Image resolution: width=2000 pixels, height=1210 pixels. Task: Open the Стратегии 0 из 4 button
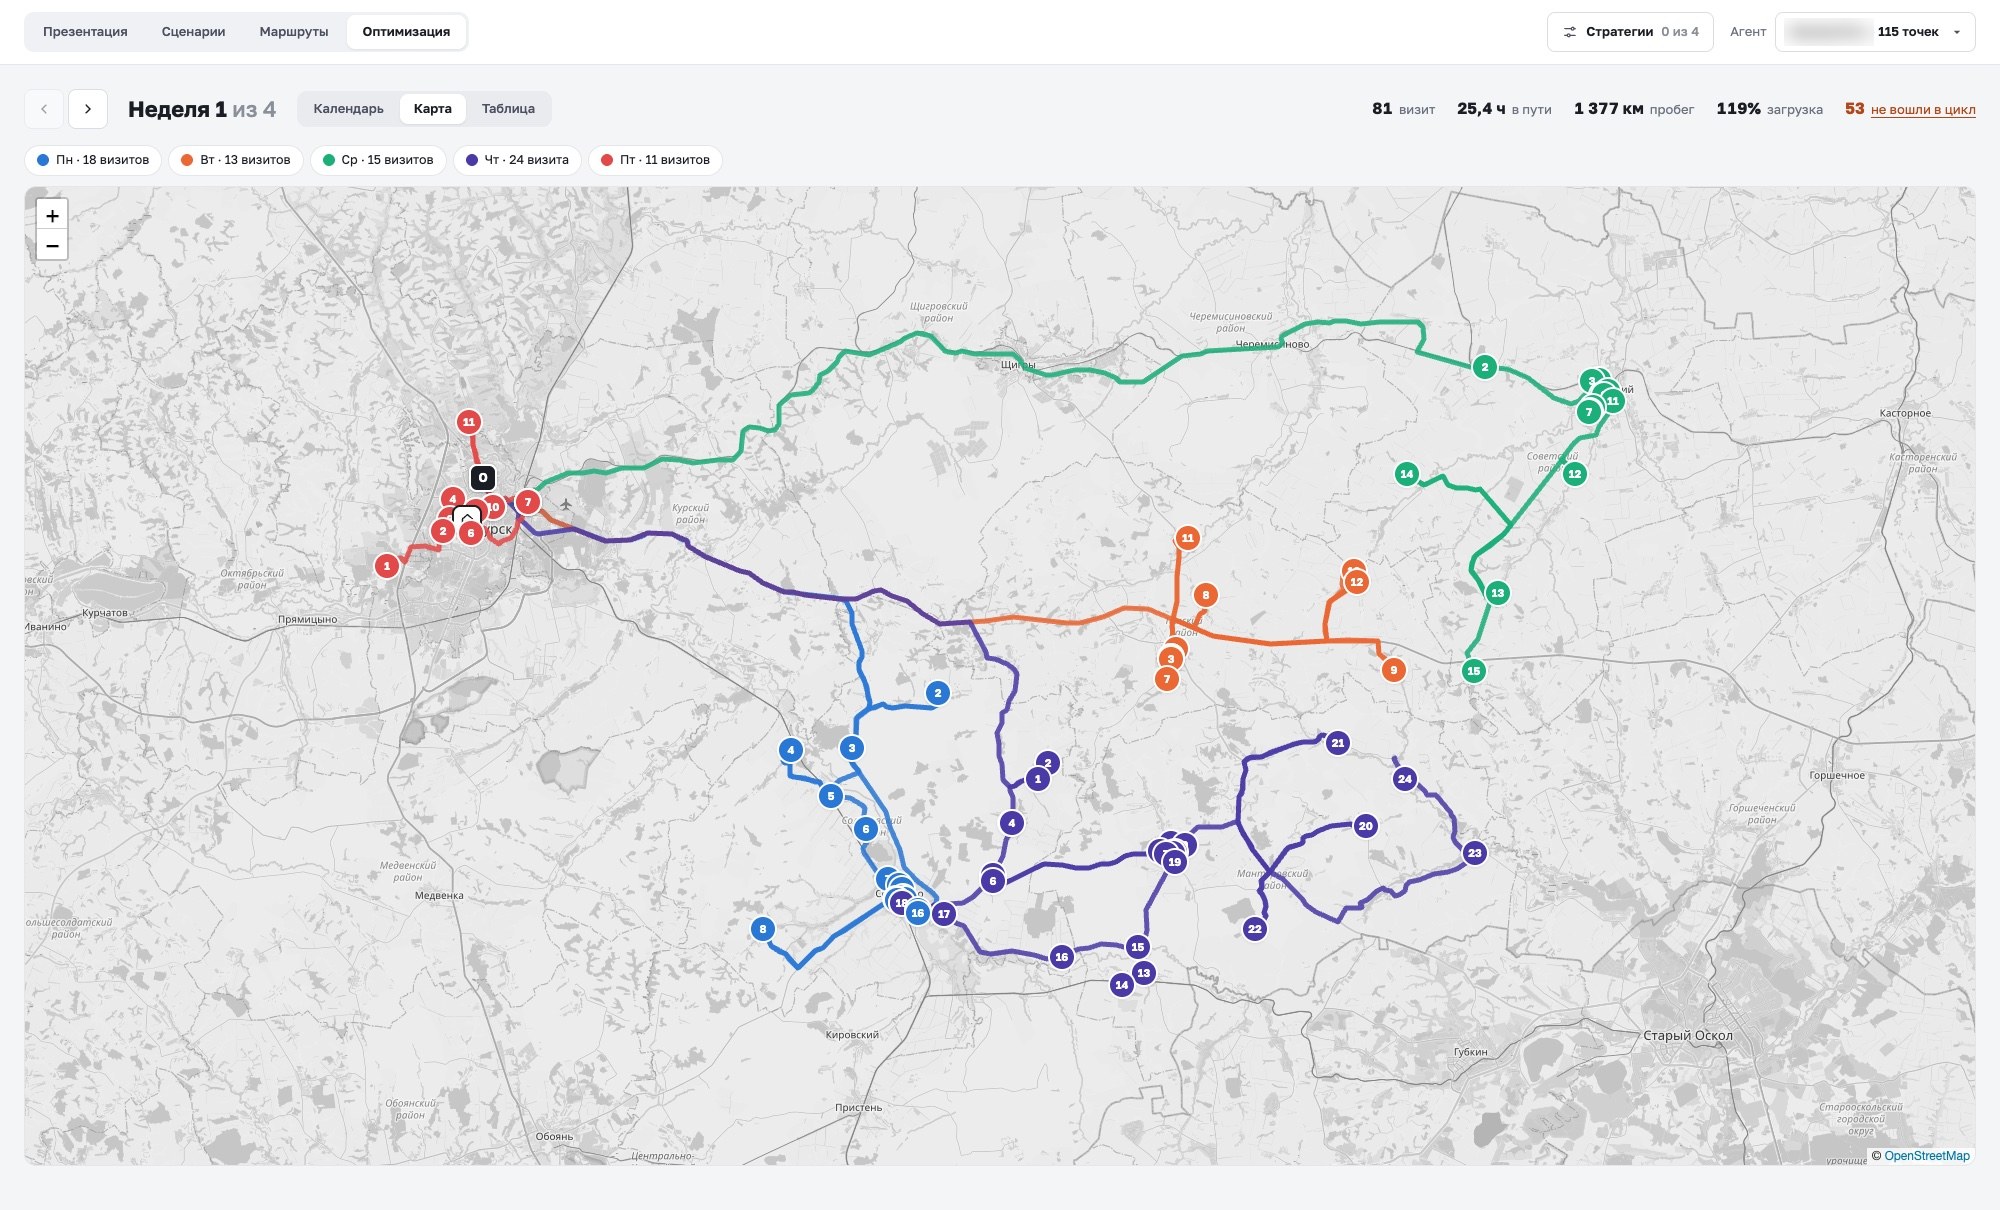[x=1631, y=32]
